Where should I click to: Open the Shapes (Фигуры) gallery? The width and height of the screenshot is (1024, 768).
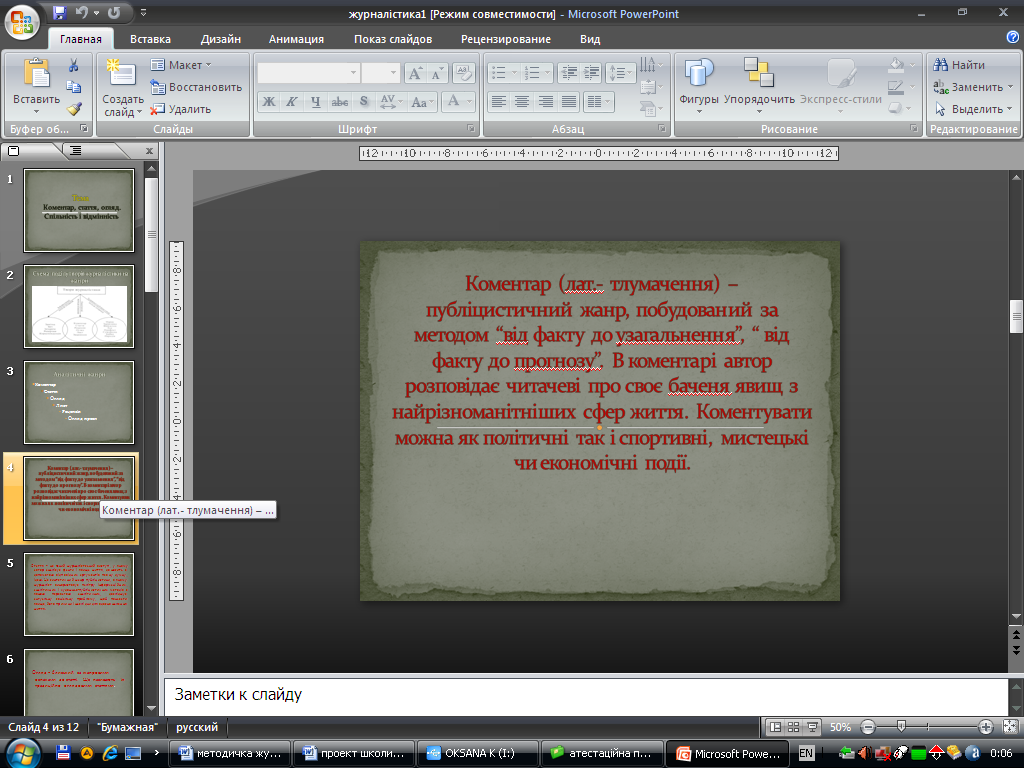click(x=698, y=74)
